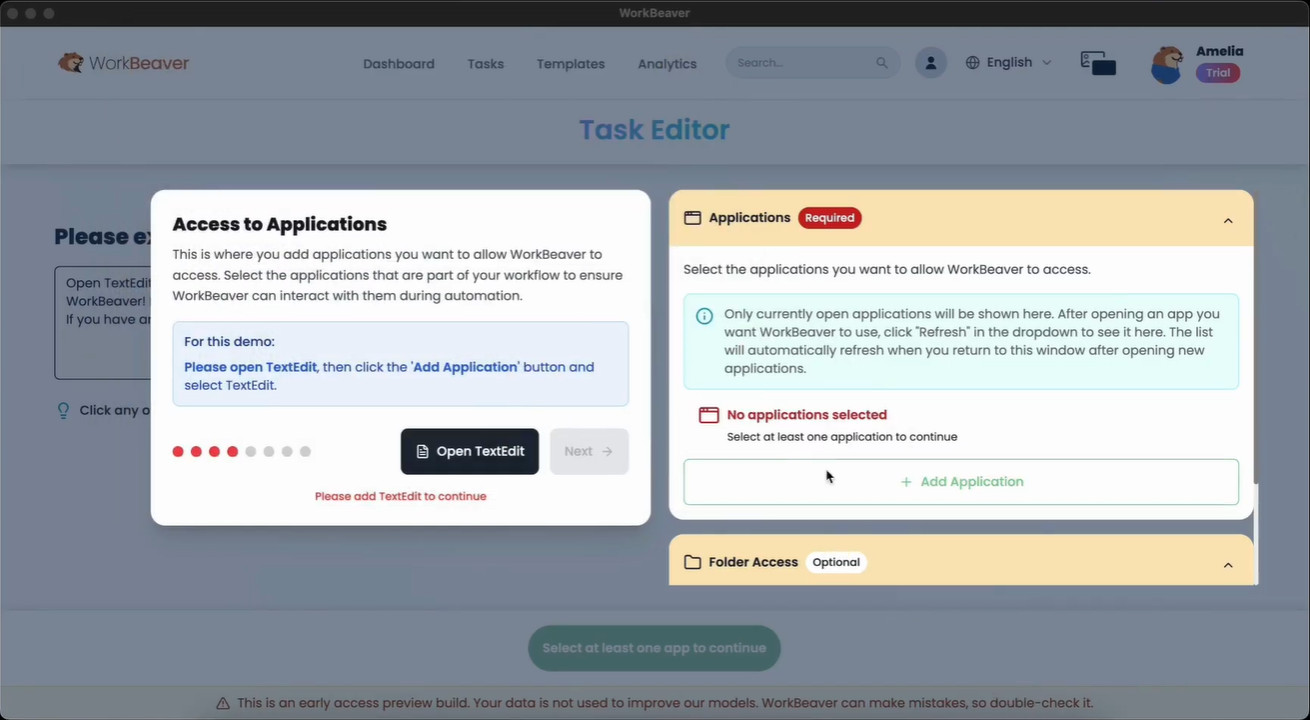This screenshot has width=1310, height=720.
Task: Click the red macOS close window button
Action: pyautogui.click(x=13, y=13)
